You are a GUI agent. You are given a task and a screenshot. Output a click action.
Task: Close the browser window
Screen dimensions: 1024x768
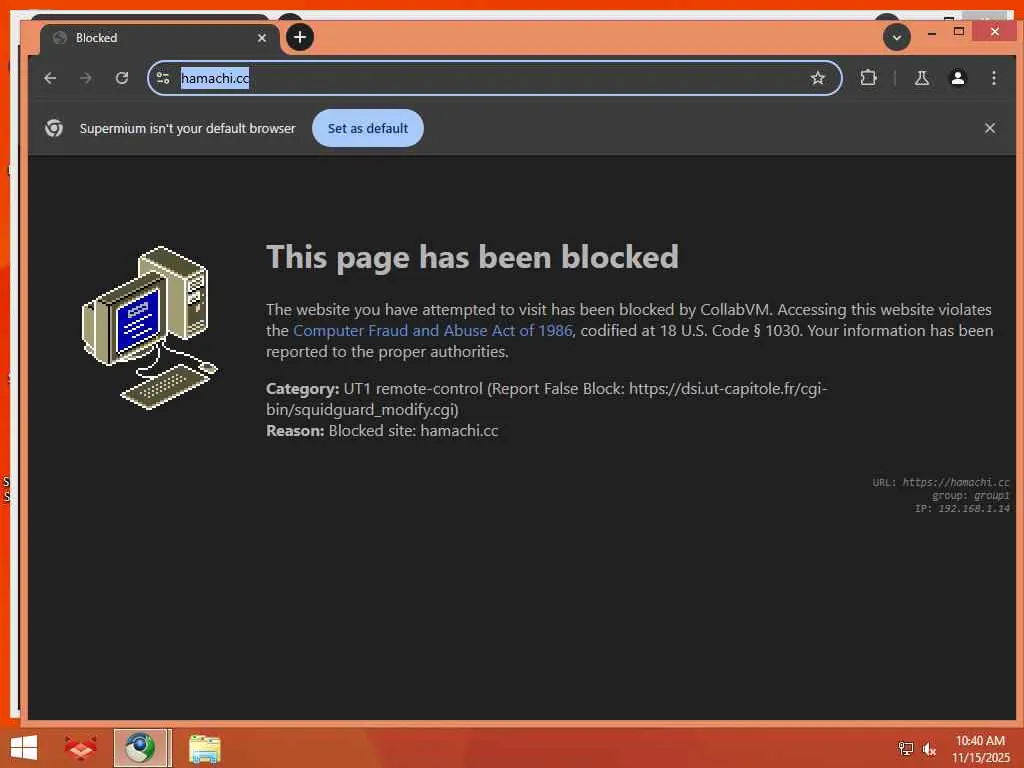[994, 31]
